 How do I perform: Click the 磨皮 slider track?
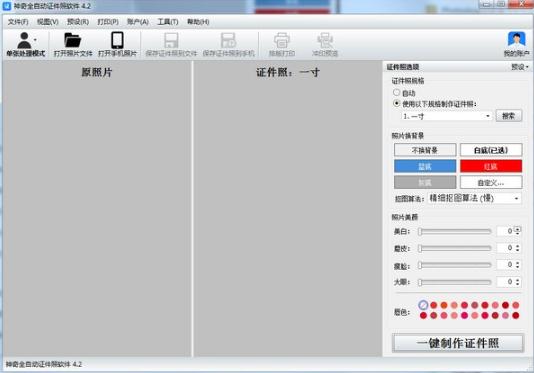point(455,248)
